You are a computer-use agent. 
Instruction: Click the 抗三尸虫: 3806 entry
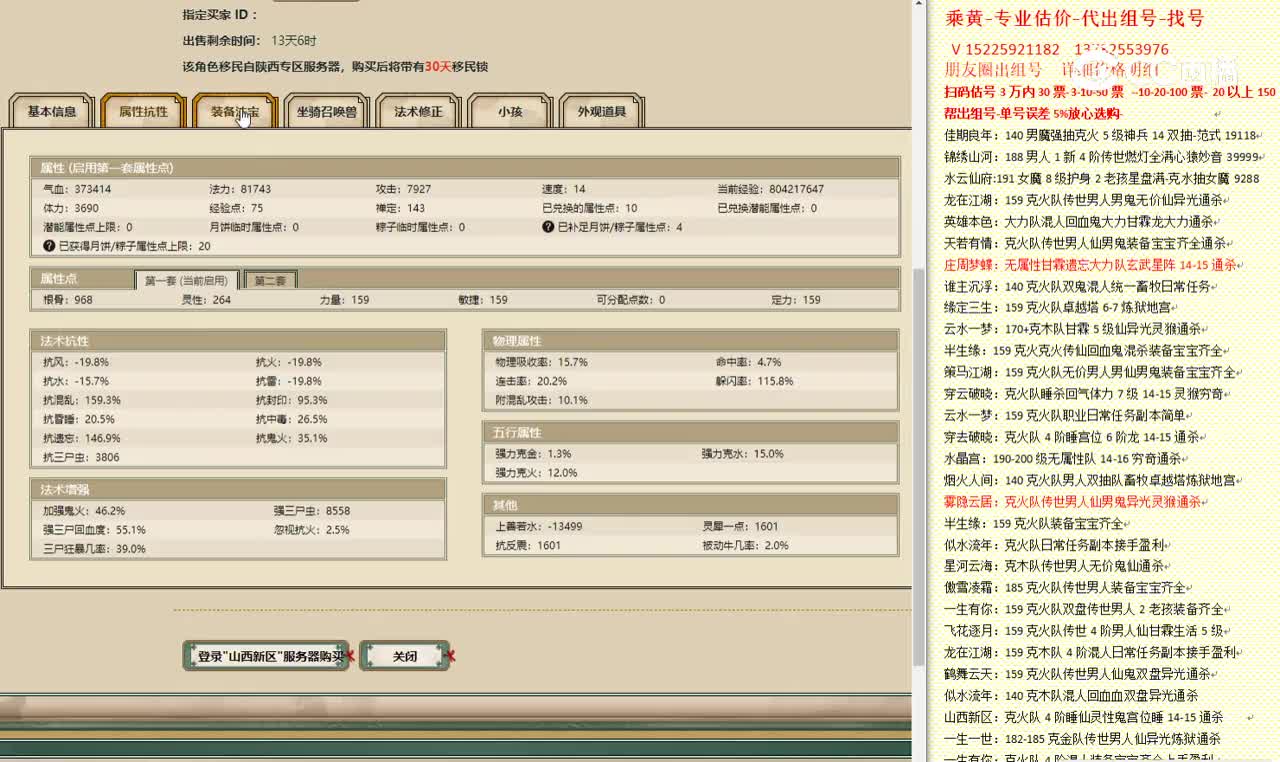(81, 457)
